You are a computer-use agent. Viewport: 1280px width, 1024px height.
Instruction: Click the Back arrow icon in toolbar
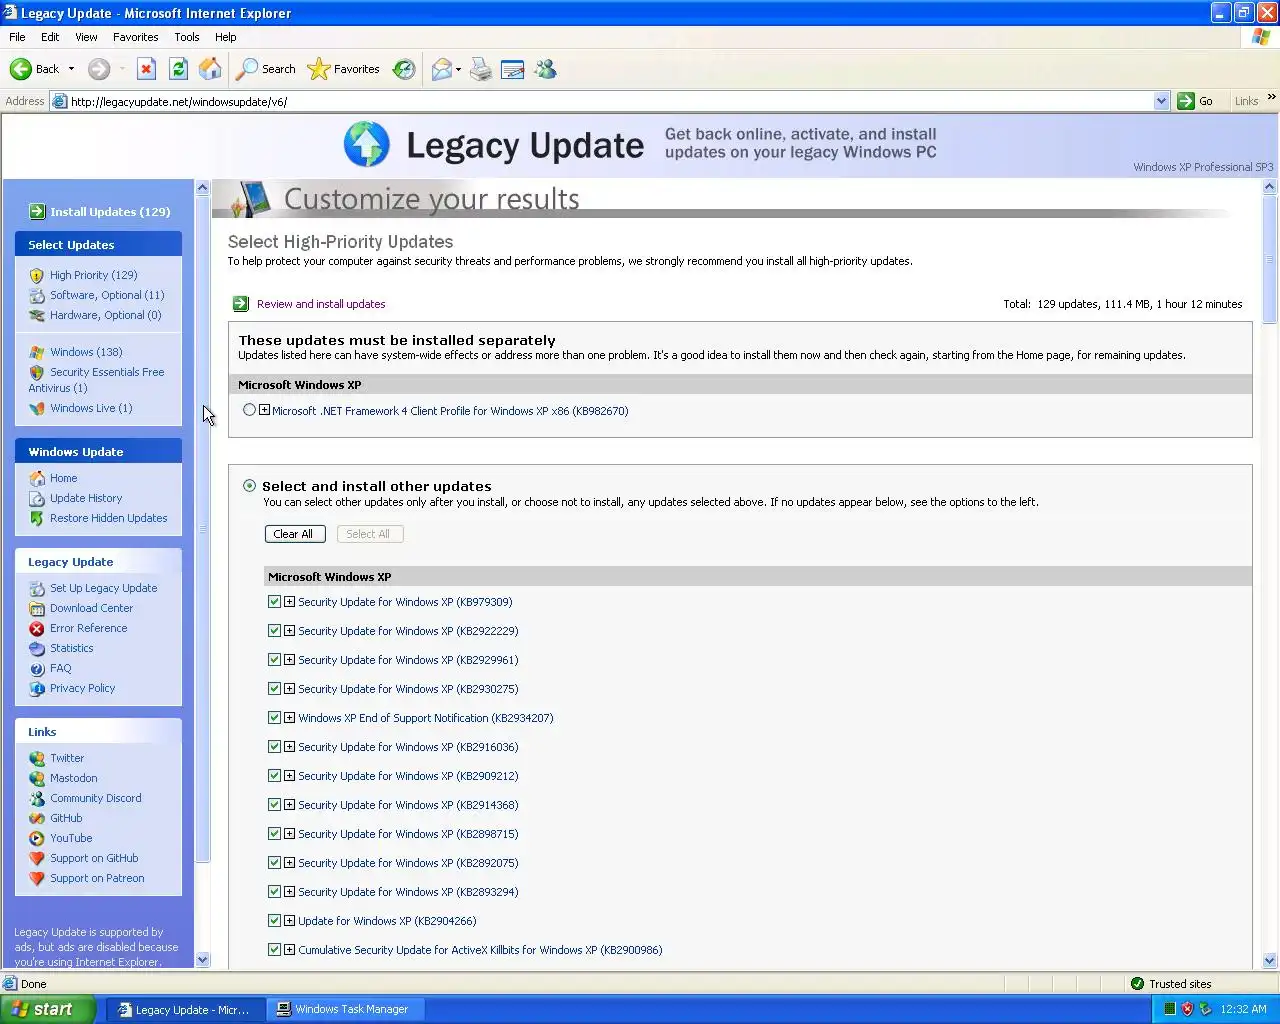tap(20, 69)
